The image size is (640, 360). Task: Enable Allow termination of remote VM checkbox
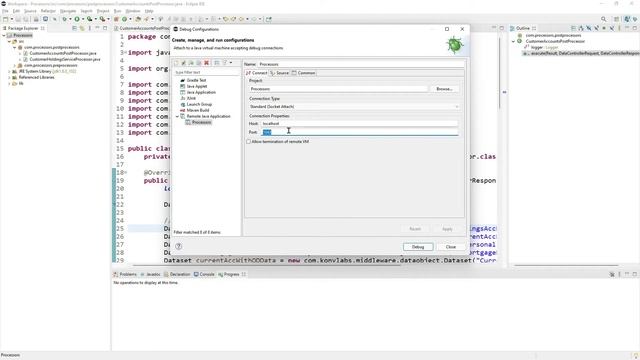coord(249,142)
